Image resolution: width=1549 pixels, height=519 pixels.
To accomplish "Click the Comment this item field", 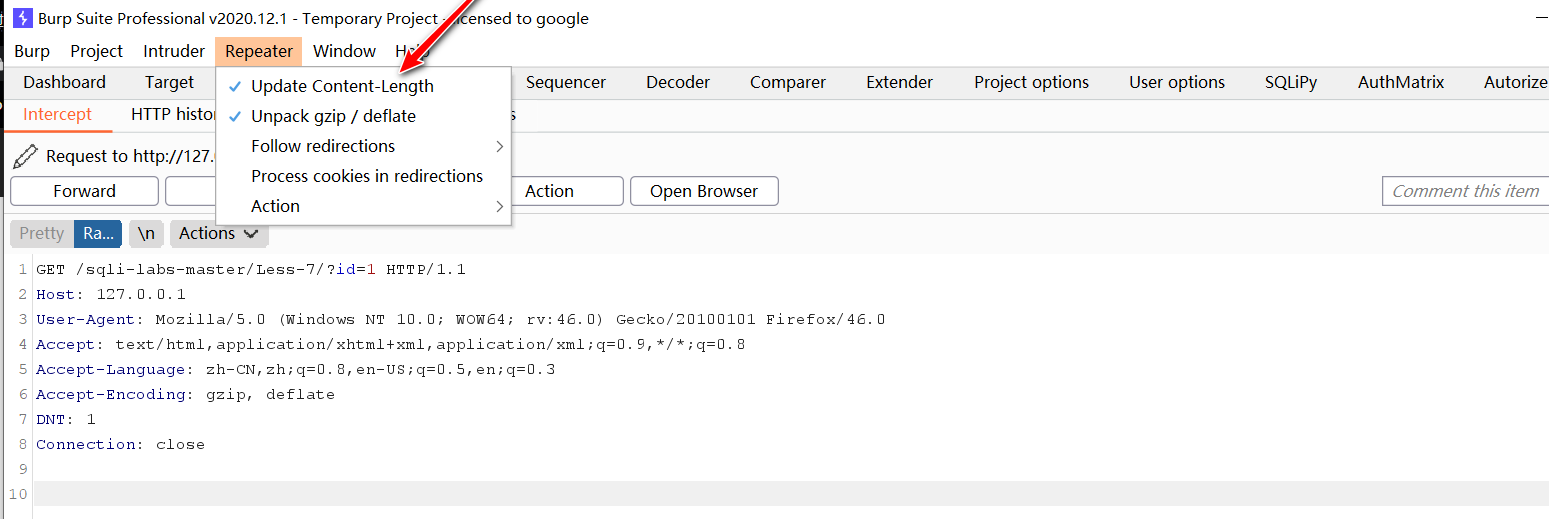I will coord(1465,192).
